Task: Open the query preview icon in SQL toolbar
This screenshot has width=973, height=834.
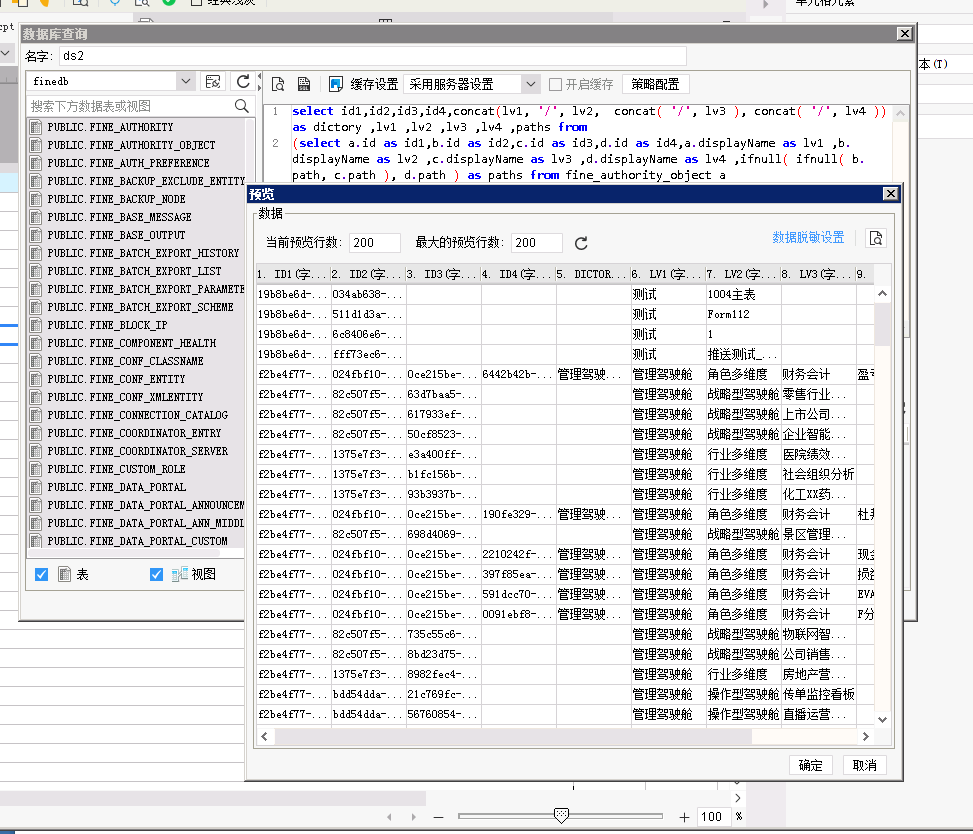Action: [x=278, y=84]
